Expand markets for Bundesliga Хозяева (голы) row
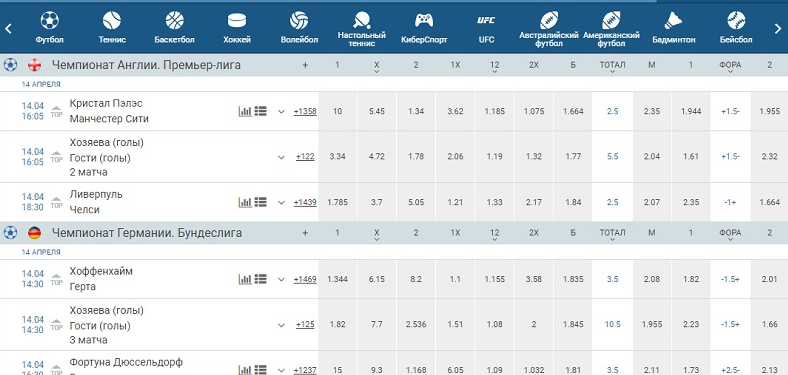788x375 pixels. 281,325
